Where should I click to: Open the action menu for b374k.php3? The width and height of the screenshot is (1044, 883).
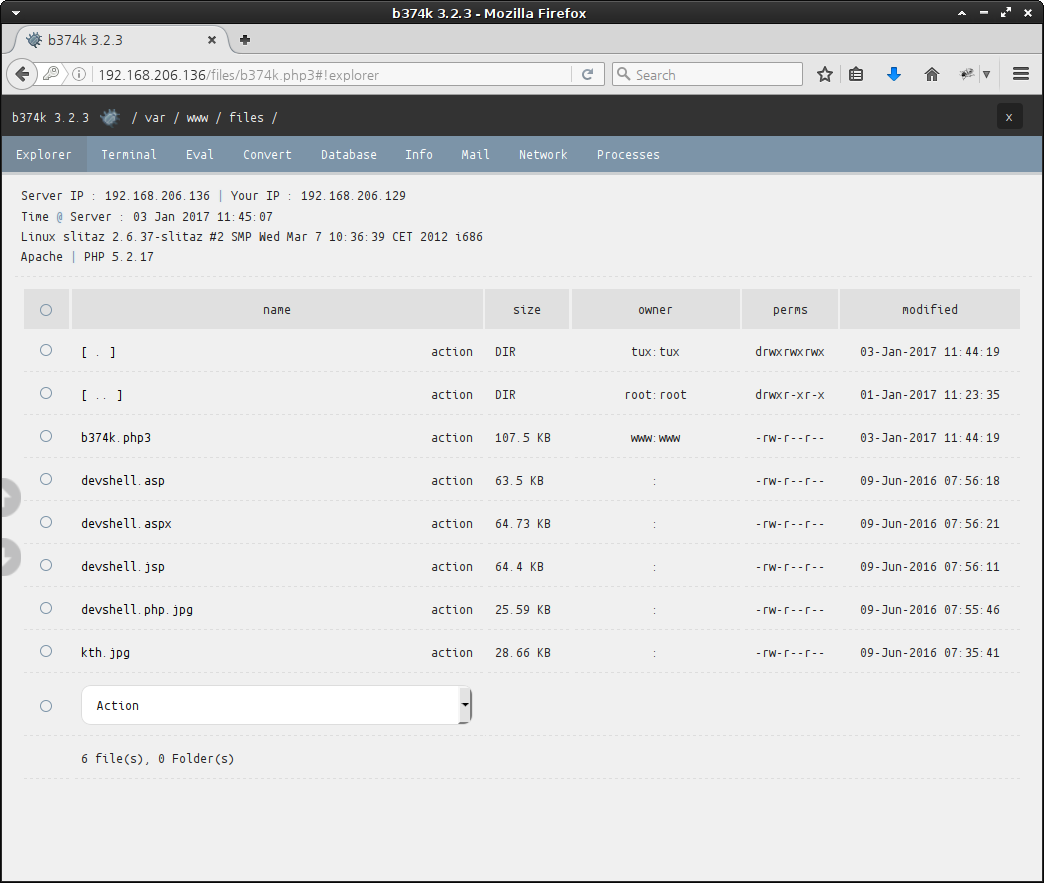click(451, 438)
